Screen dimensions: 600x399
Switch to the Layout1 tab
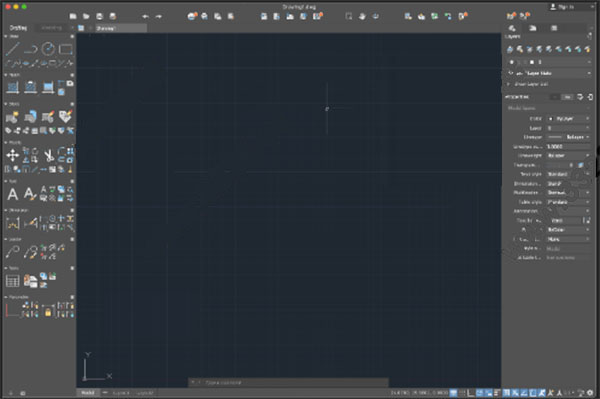click(121, 392)
